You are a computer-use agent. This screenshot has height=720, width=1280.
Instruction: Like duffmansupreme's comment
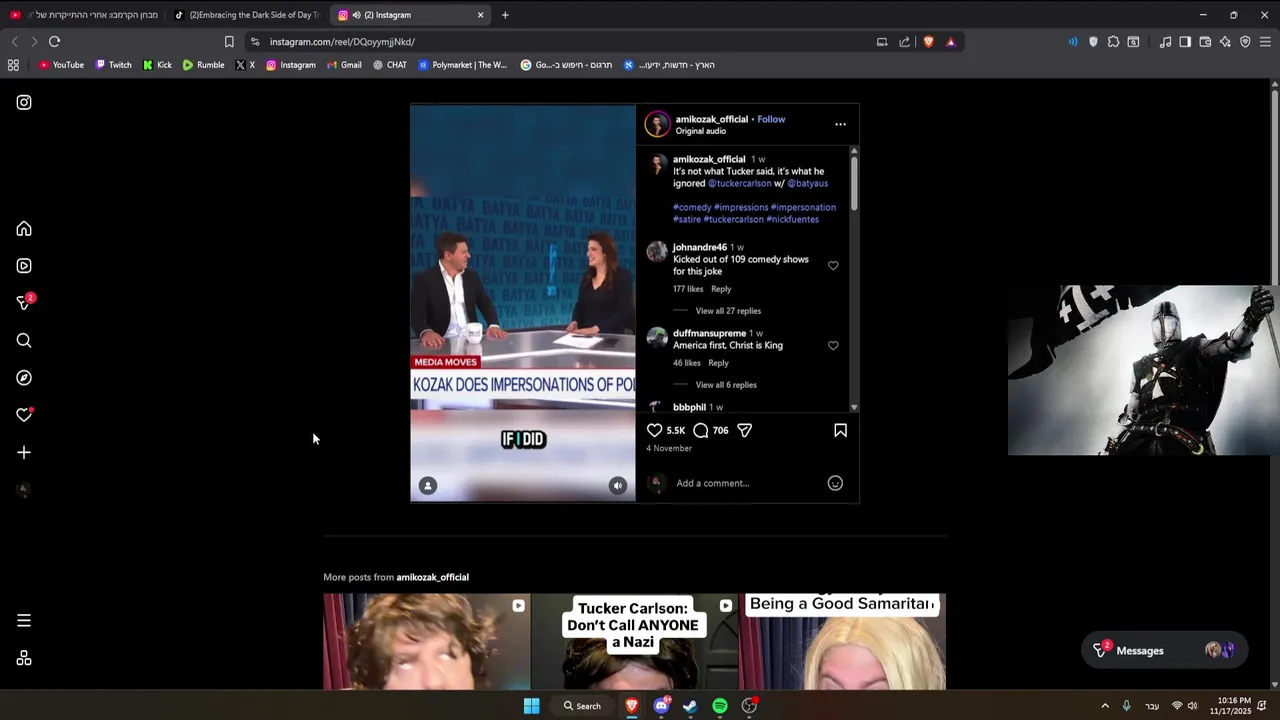pyautogui.click(x=833, y=346)
